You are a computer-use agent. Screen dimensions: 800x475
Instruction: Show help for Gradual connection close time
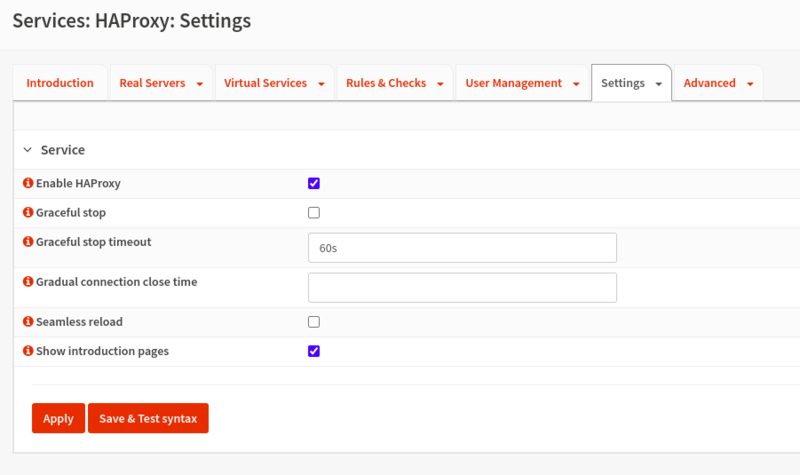[28, 282]
